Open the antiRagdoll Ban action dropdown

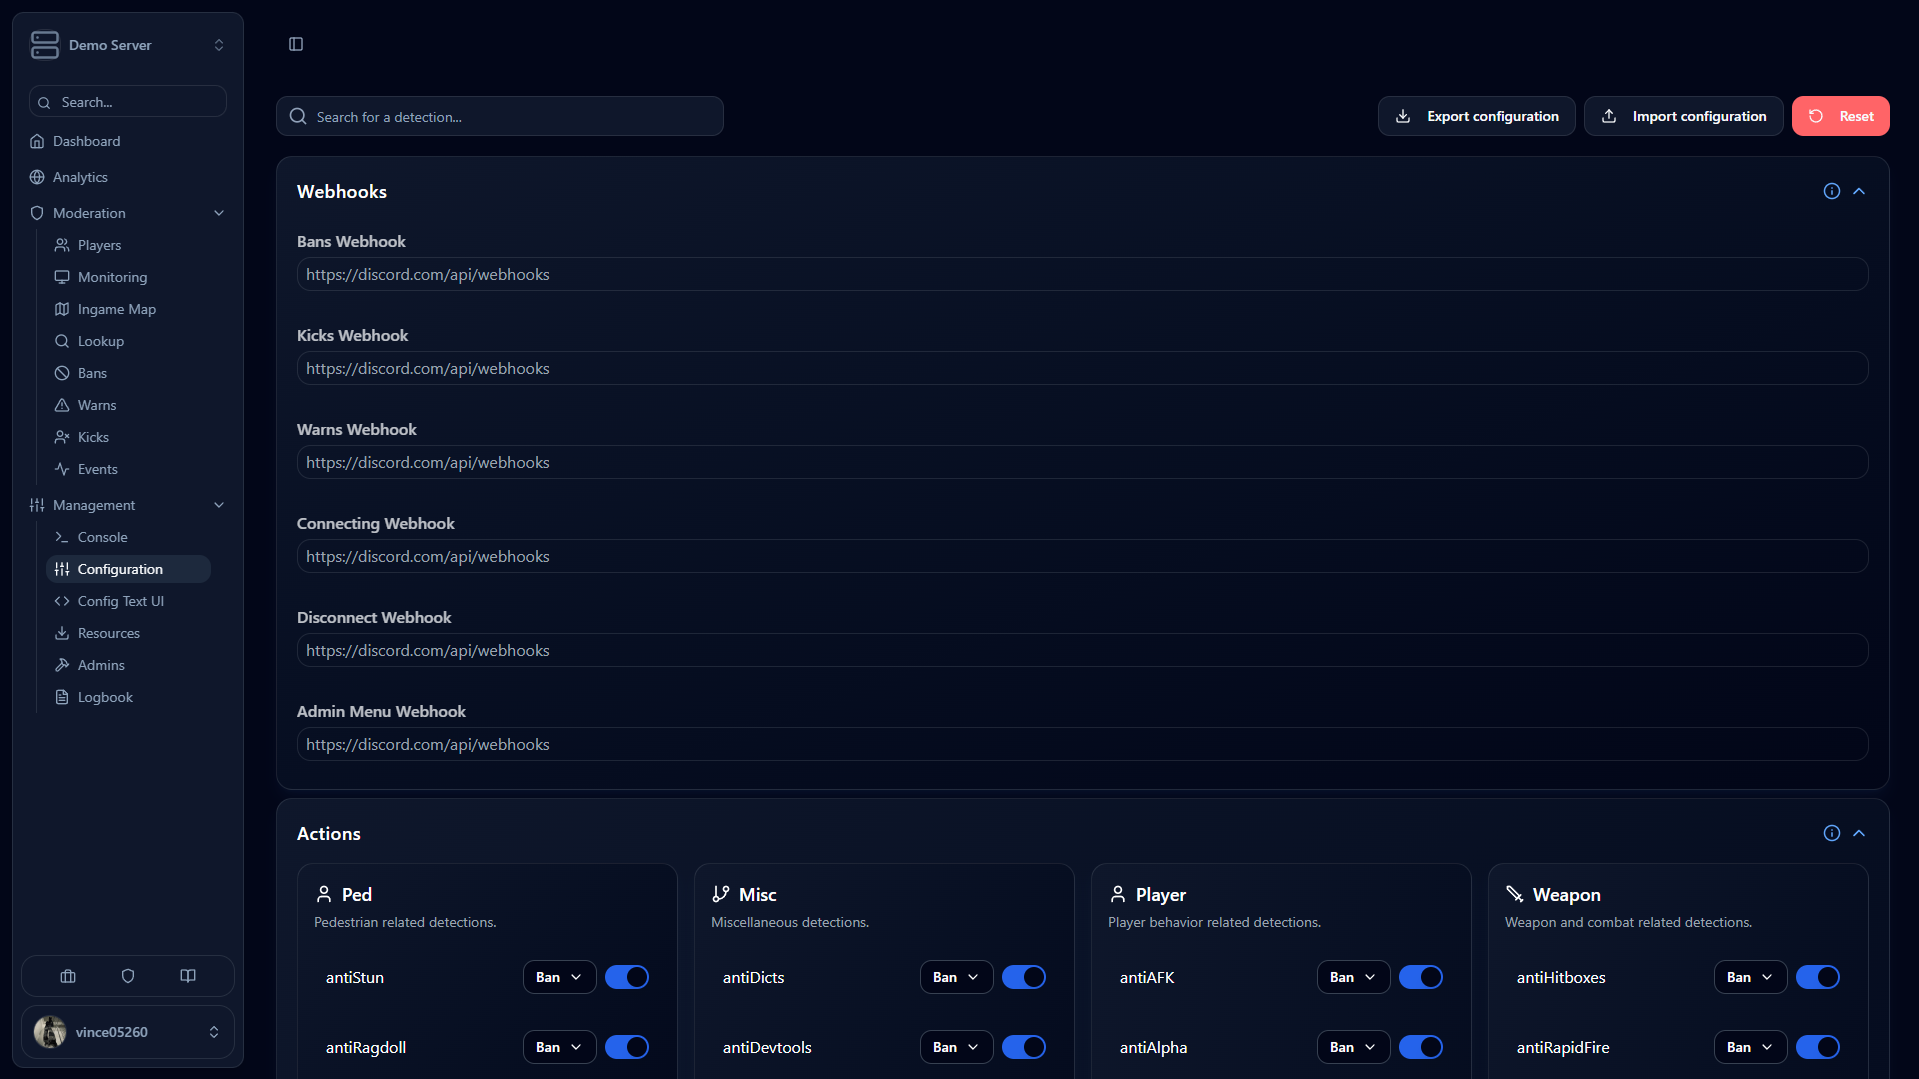559,1047
